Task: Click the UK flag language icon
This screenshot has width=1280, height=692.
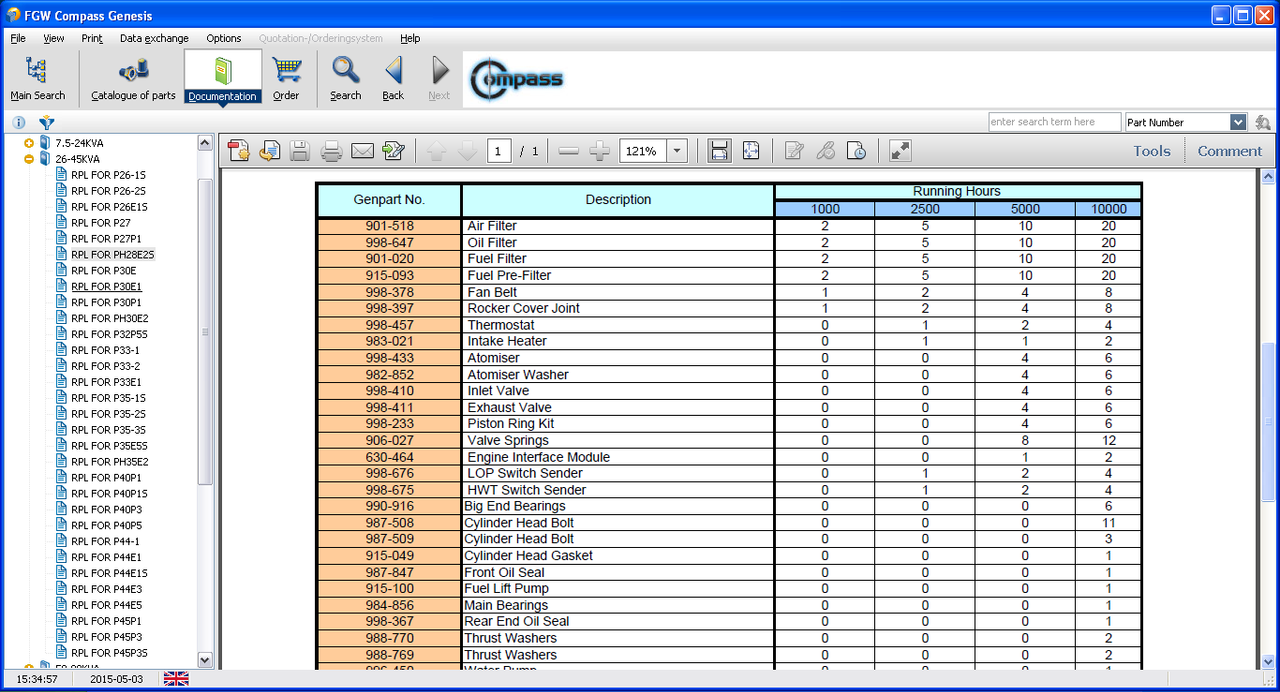Action: [176, 679]
